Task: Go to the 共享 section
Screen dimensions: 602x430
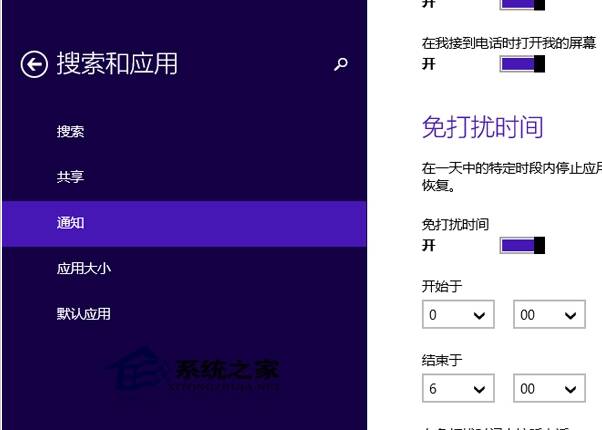Action: coord(70,177)
